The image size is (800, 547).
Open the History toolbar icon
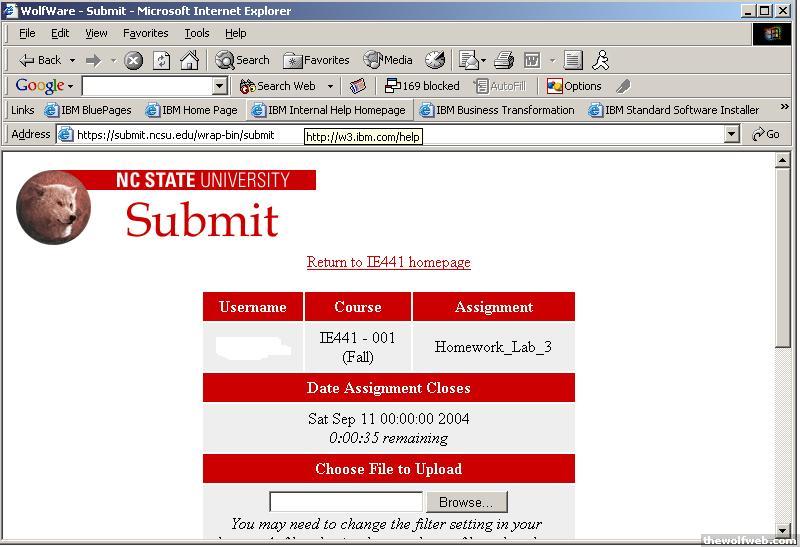tap(435, 60)
